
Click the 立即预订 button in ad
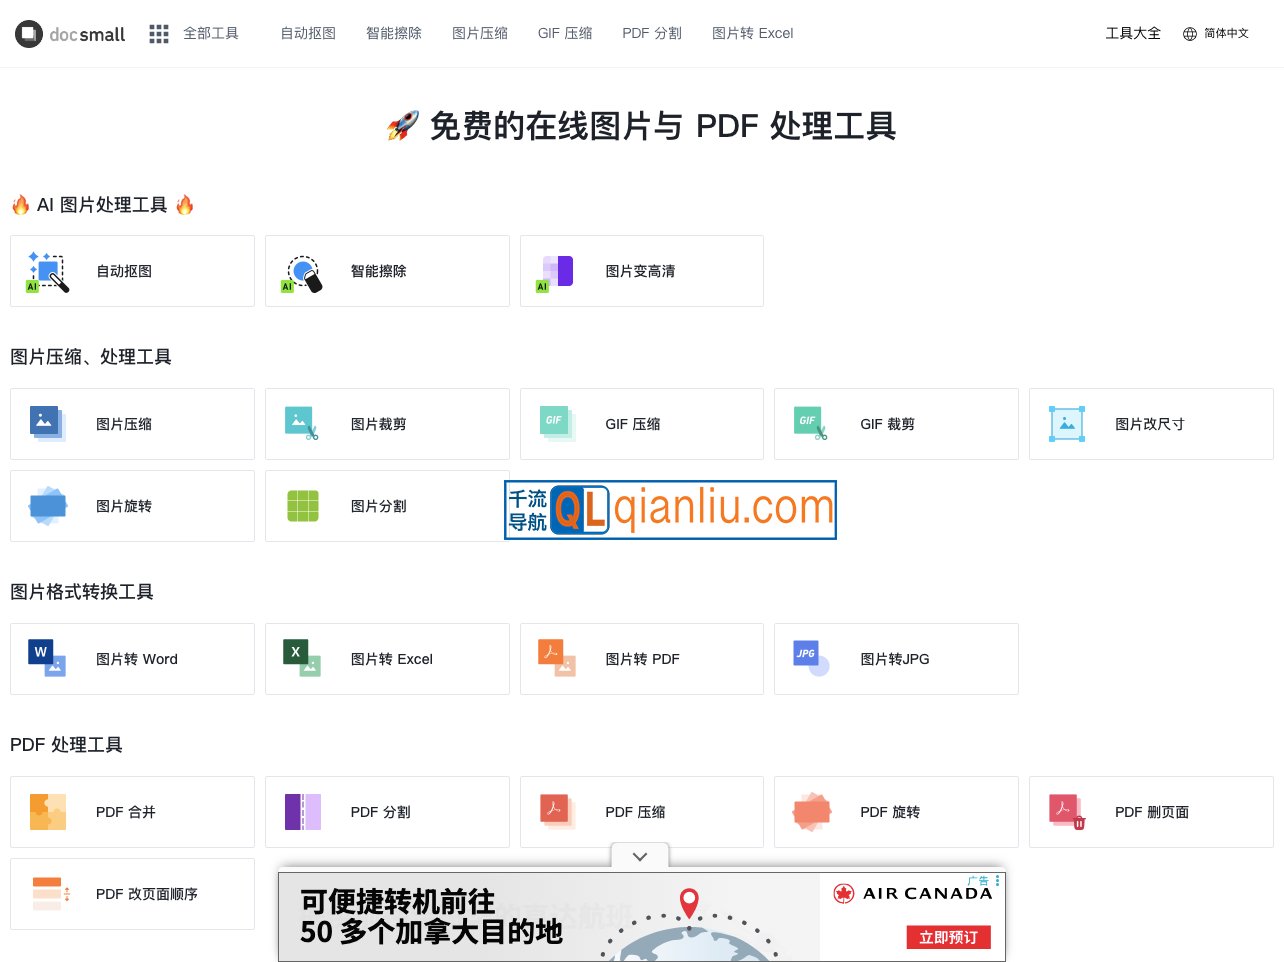948,937
